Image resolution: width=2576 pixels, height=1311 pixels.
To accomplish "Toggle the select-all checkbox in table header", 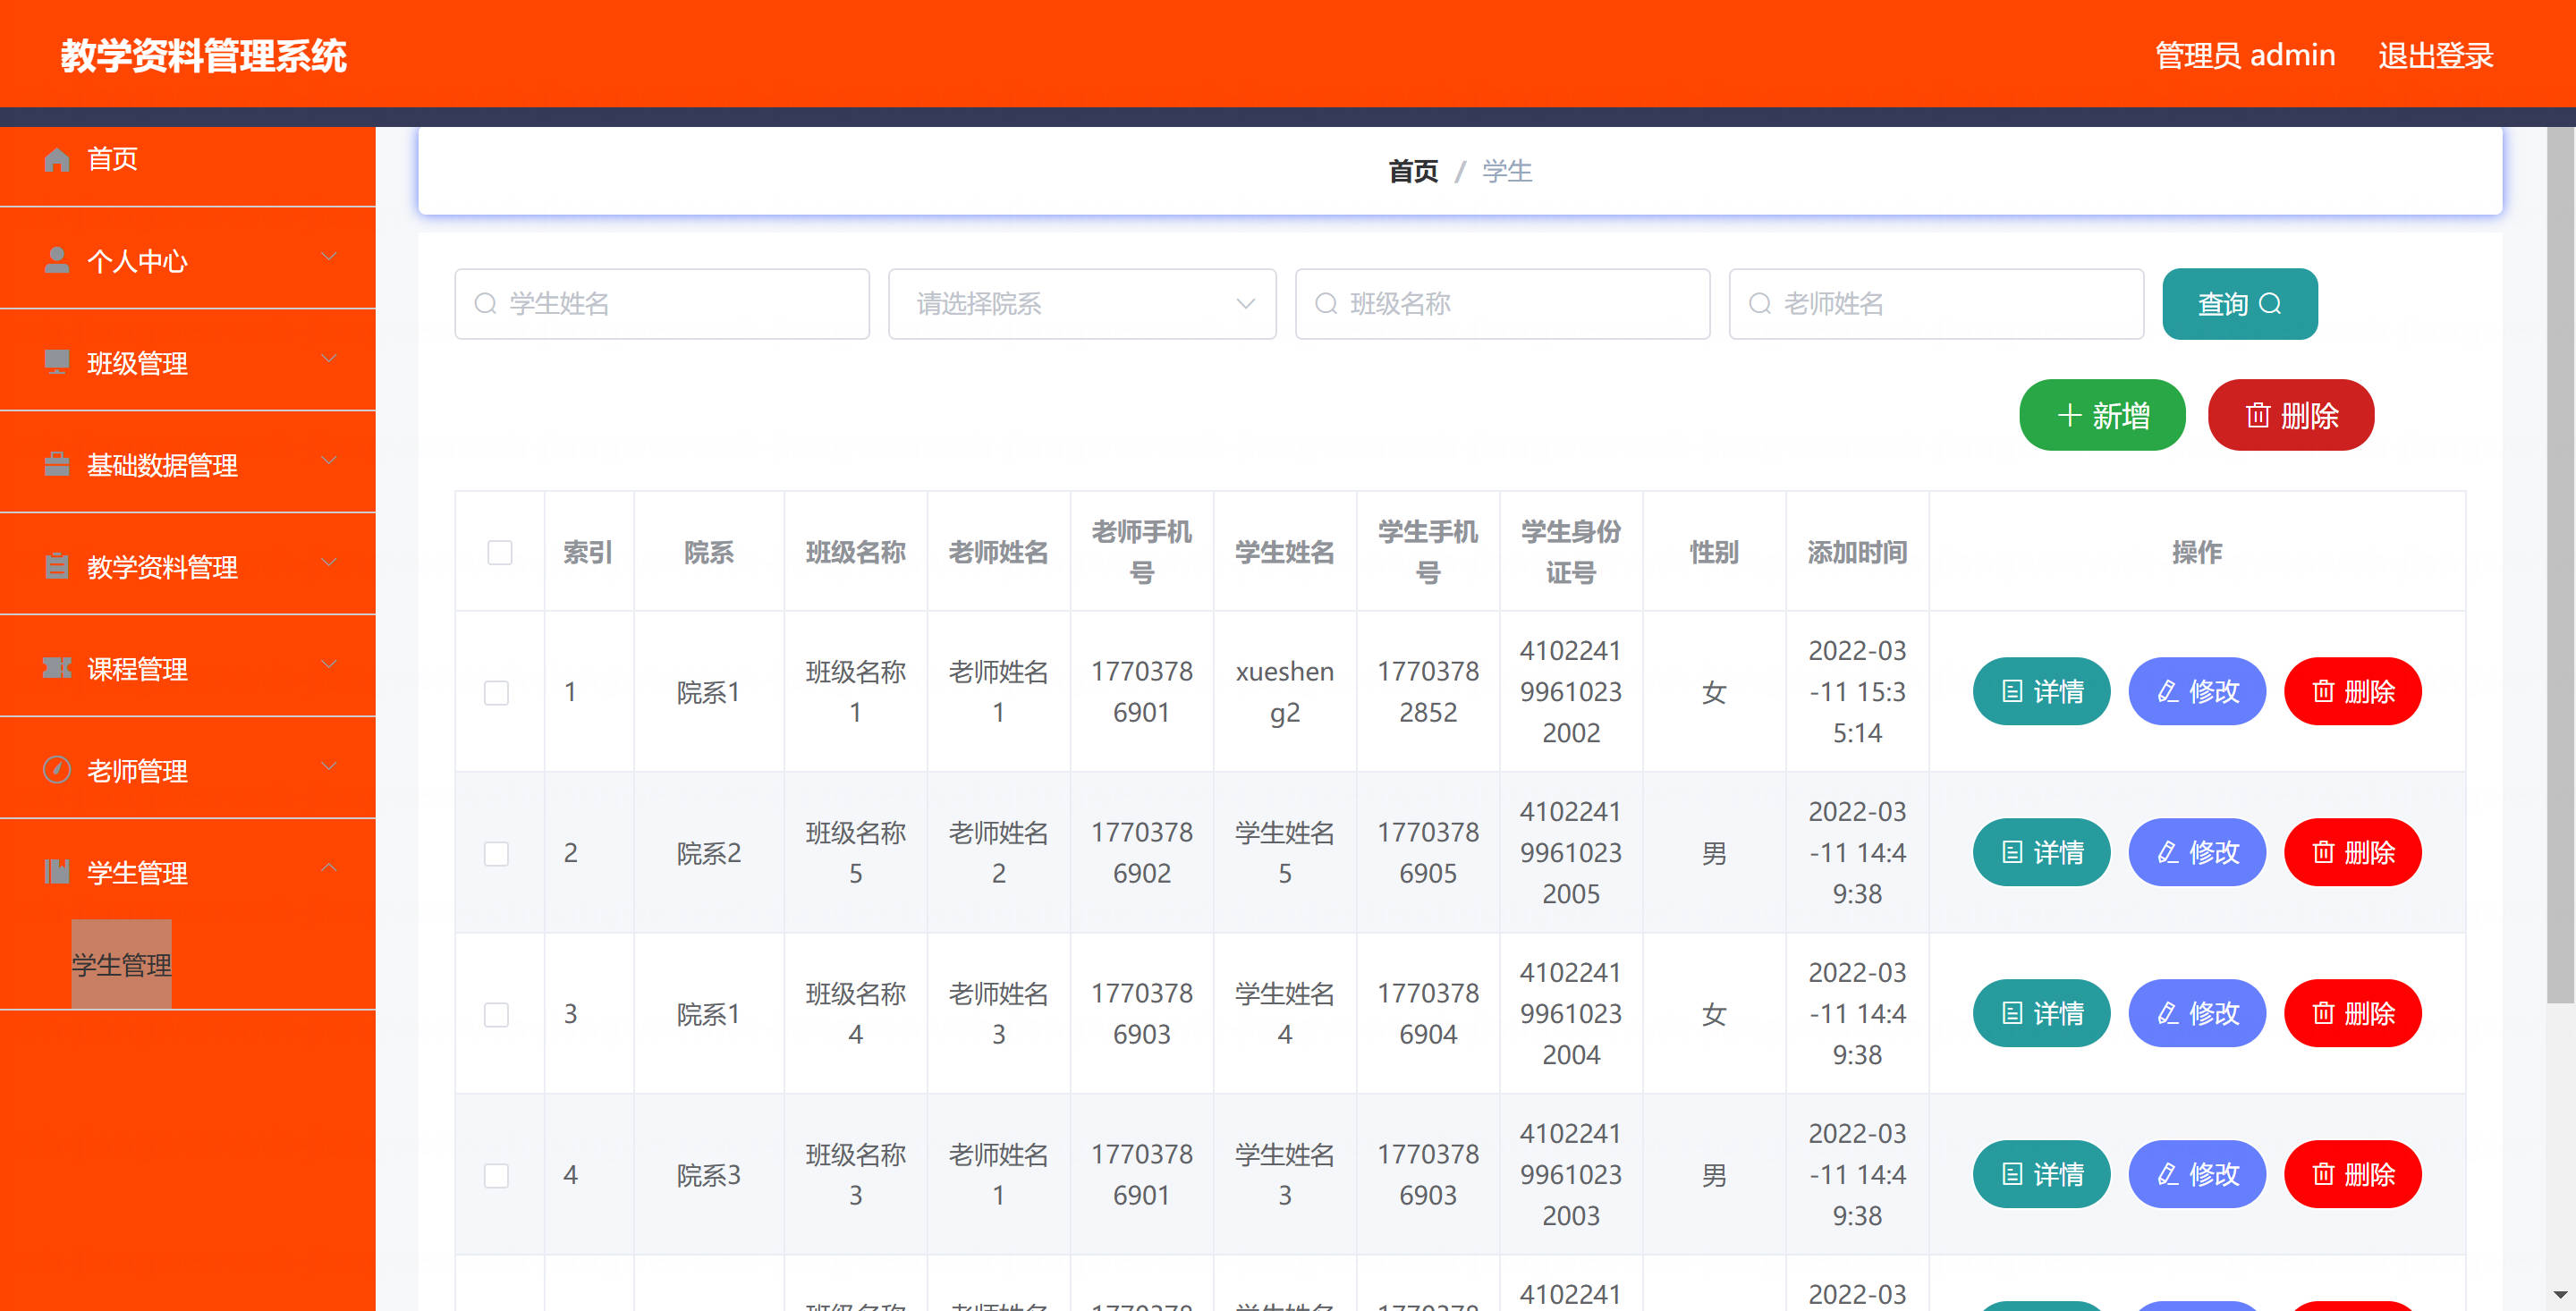I will 500,552.
